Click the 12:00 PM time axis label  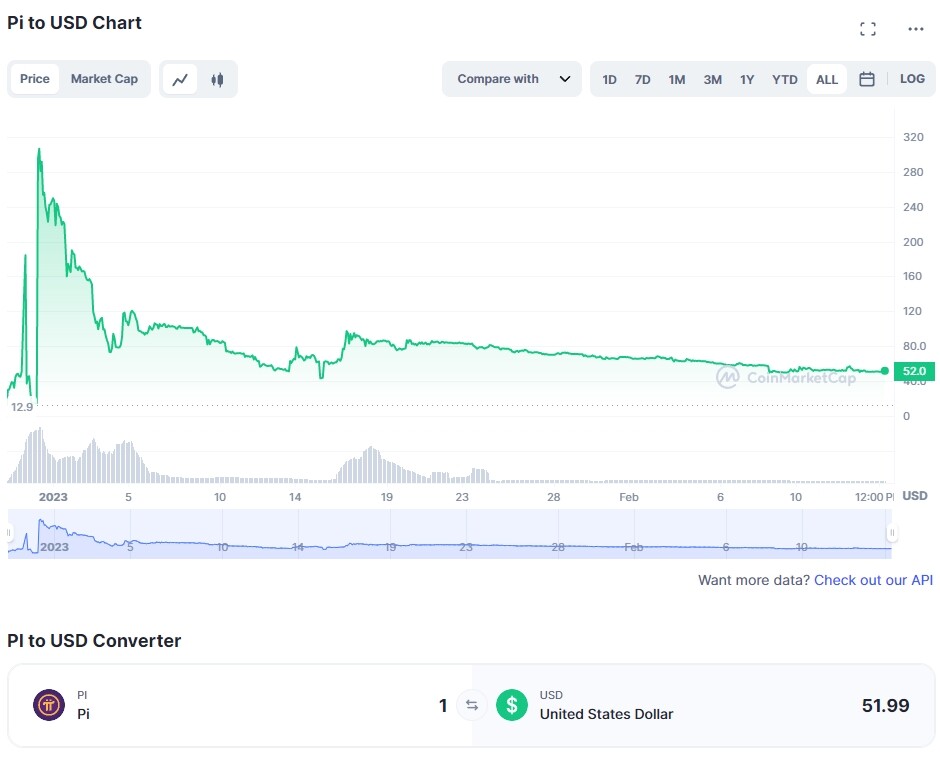click(873, 497)
